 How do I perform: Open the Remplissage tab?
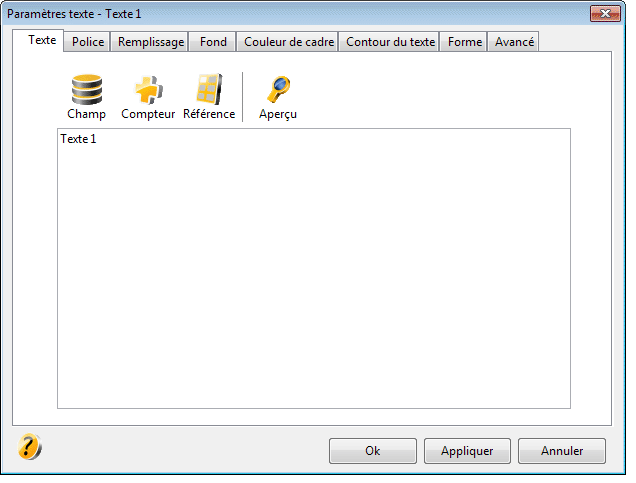(x=150, y=42)
